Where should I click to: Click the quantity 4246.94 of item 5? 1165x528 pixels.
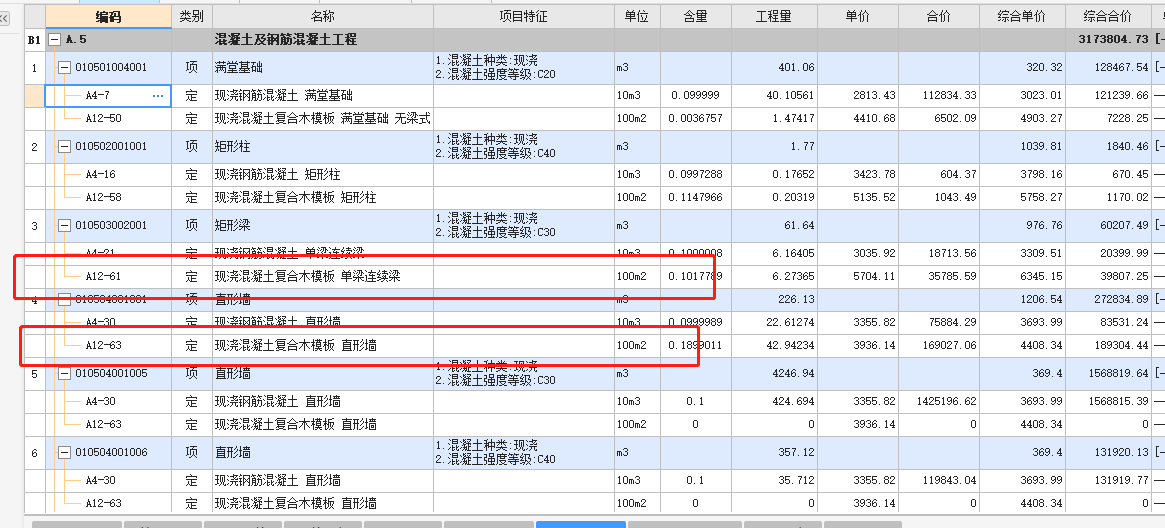792,373
